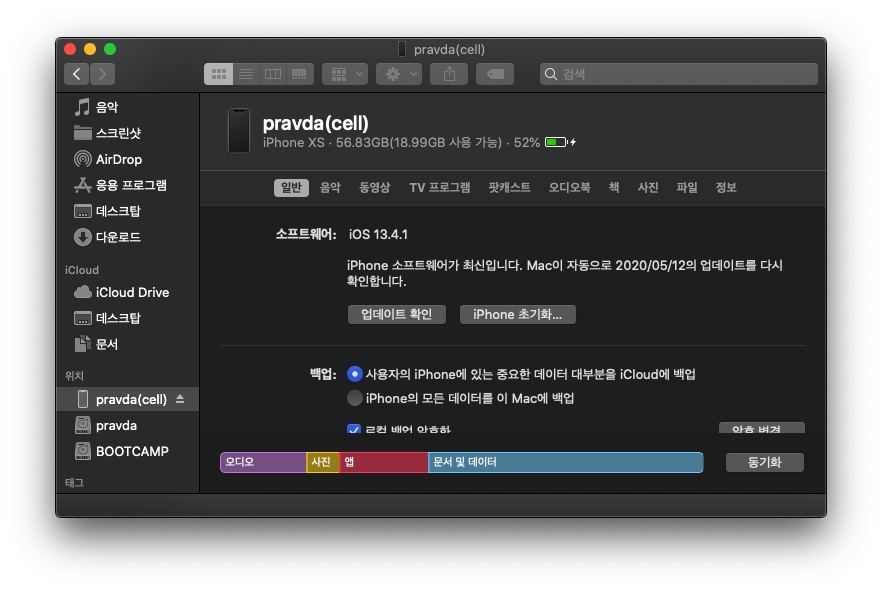Image resolution: width=882 pixels, height=591 pixels.
Task: Toggle the local backup encryption checkbox
Action: [354, 429]
